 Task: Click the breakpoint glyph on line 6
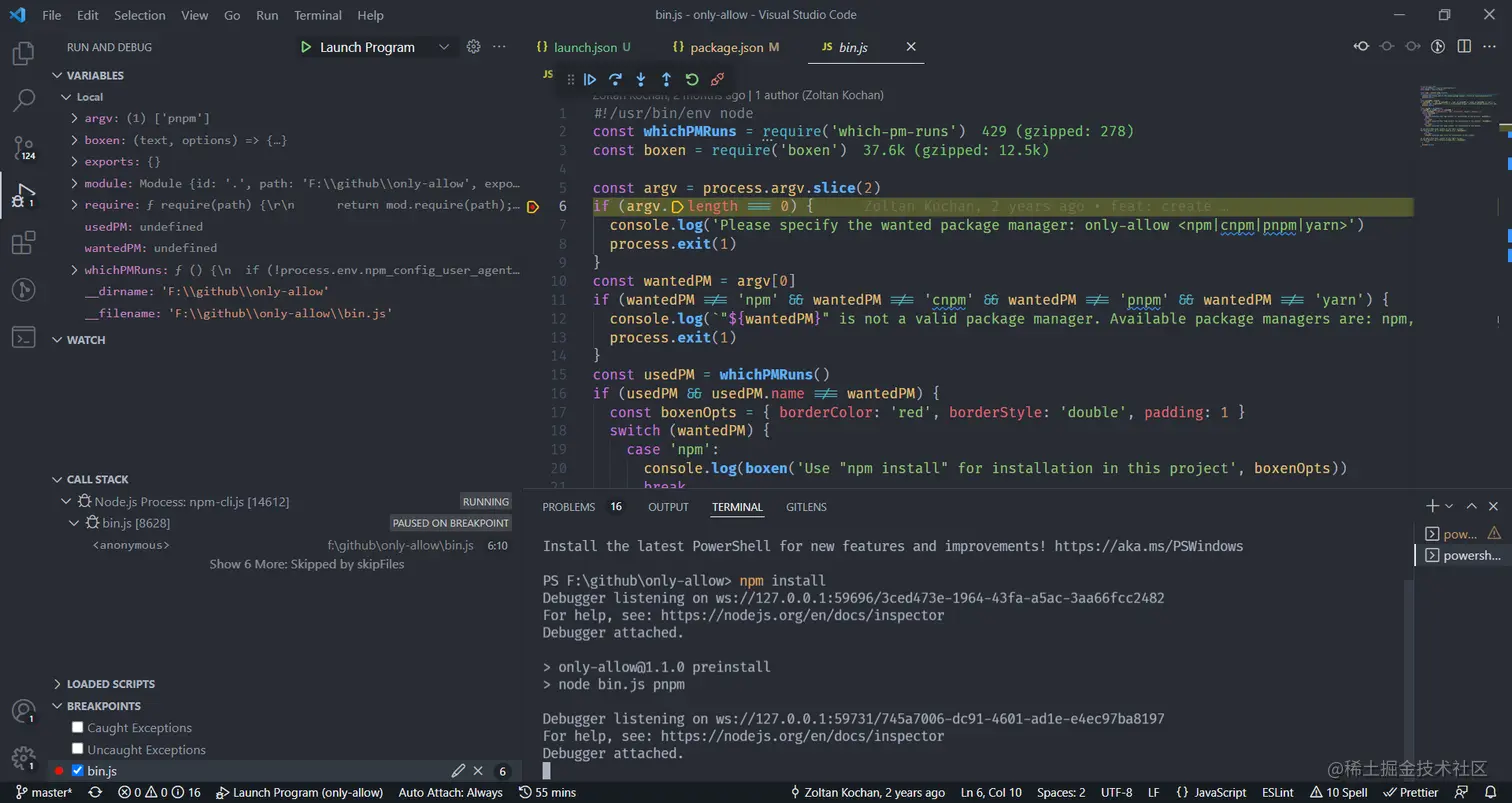(533, 207)
